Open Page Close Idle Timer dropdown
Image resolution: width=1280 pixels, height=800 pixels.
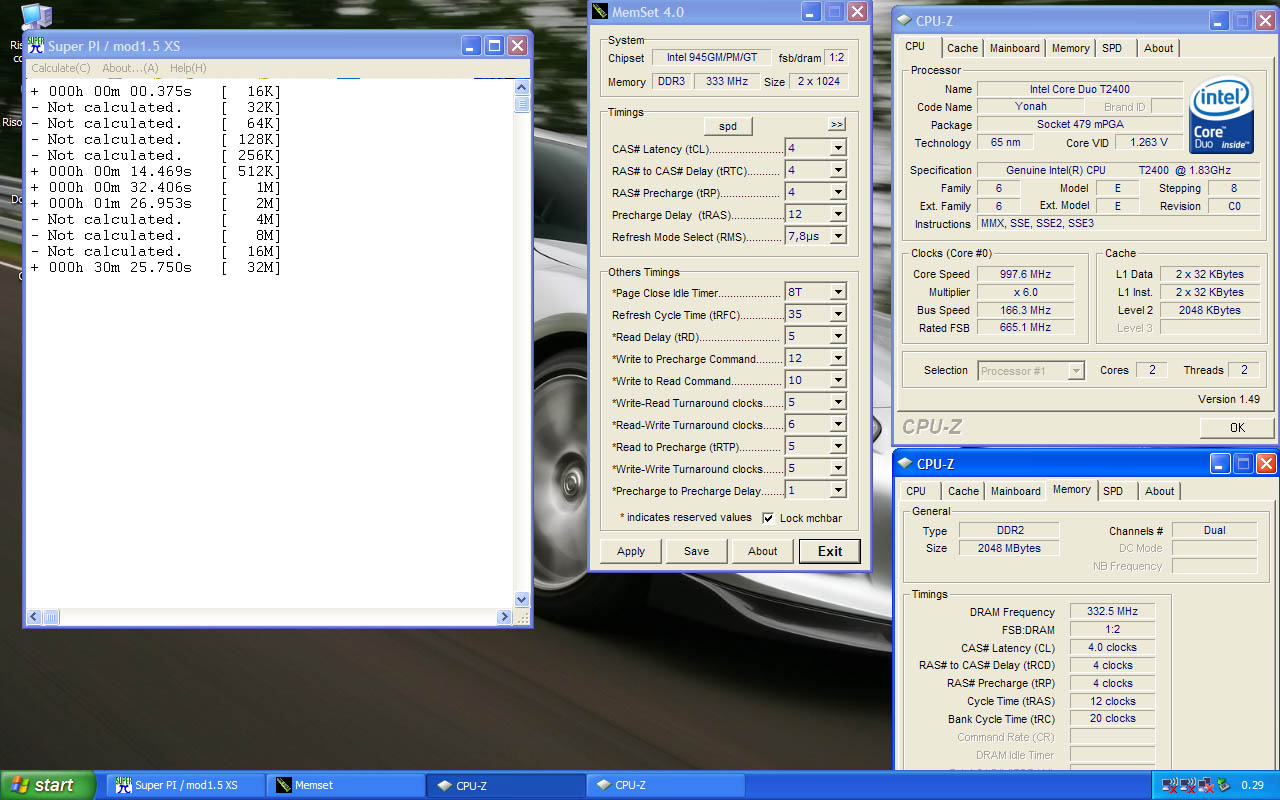pyautogui.click(x=838, y=292)
